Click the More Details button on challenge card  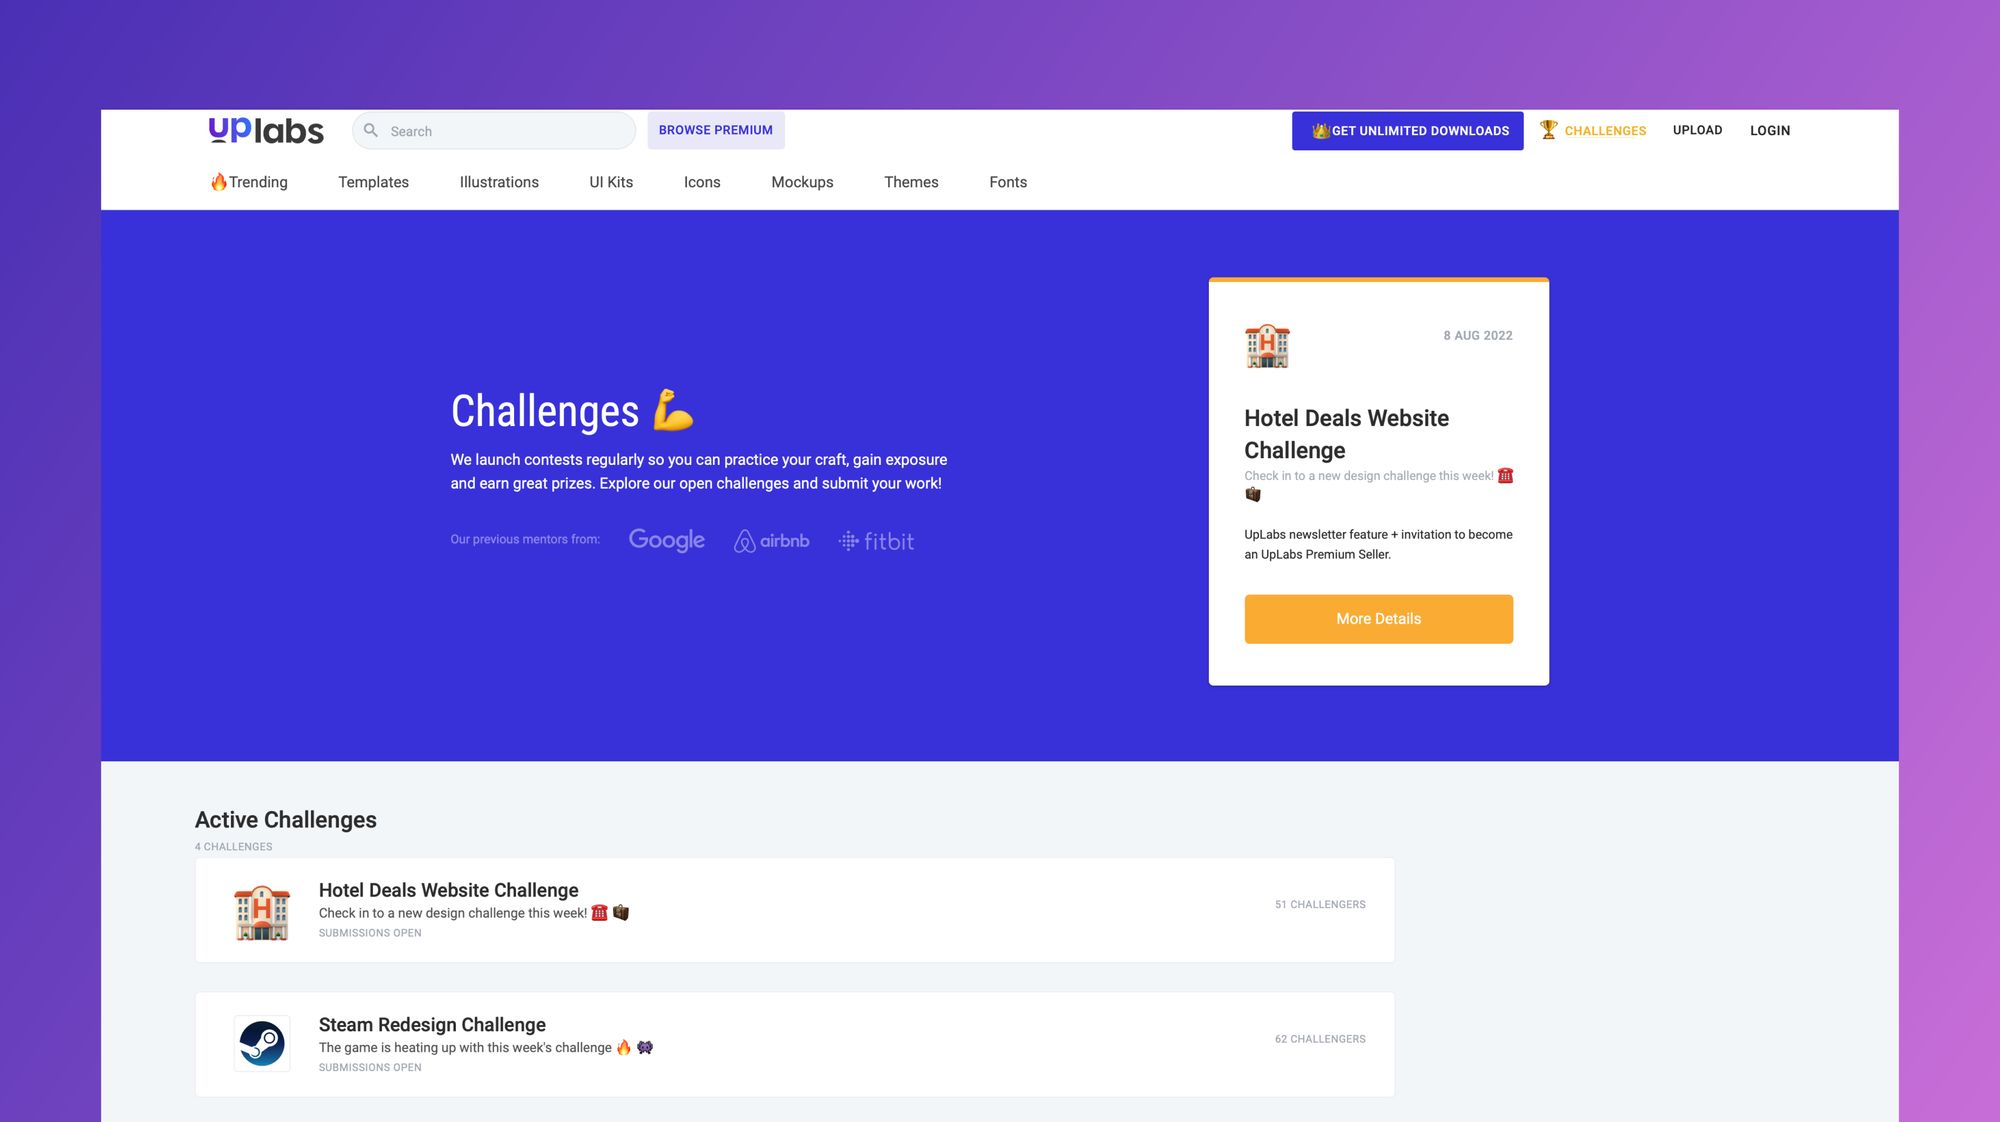(x=1378, y=618)
